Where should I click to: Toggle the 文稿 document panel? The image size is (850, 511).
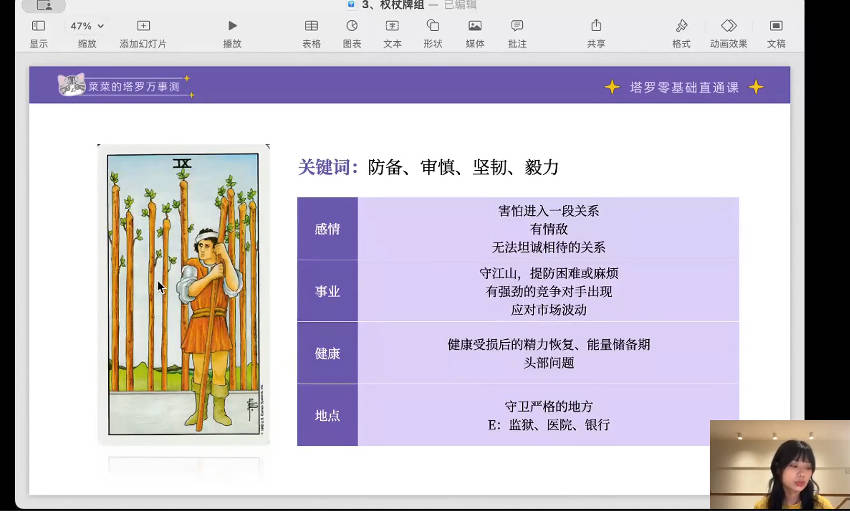[776, 26]
